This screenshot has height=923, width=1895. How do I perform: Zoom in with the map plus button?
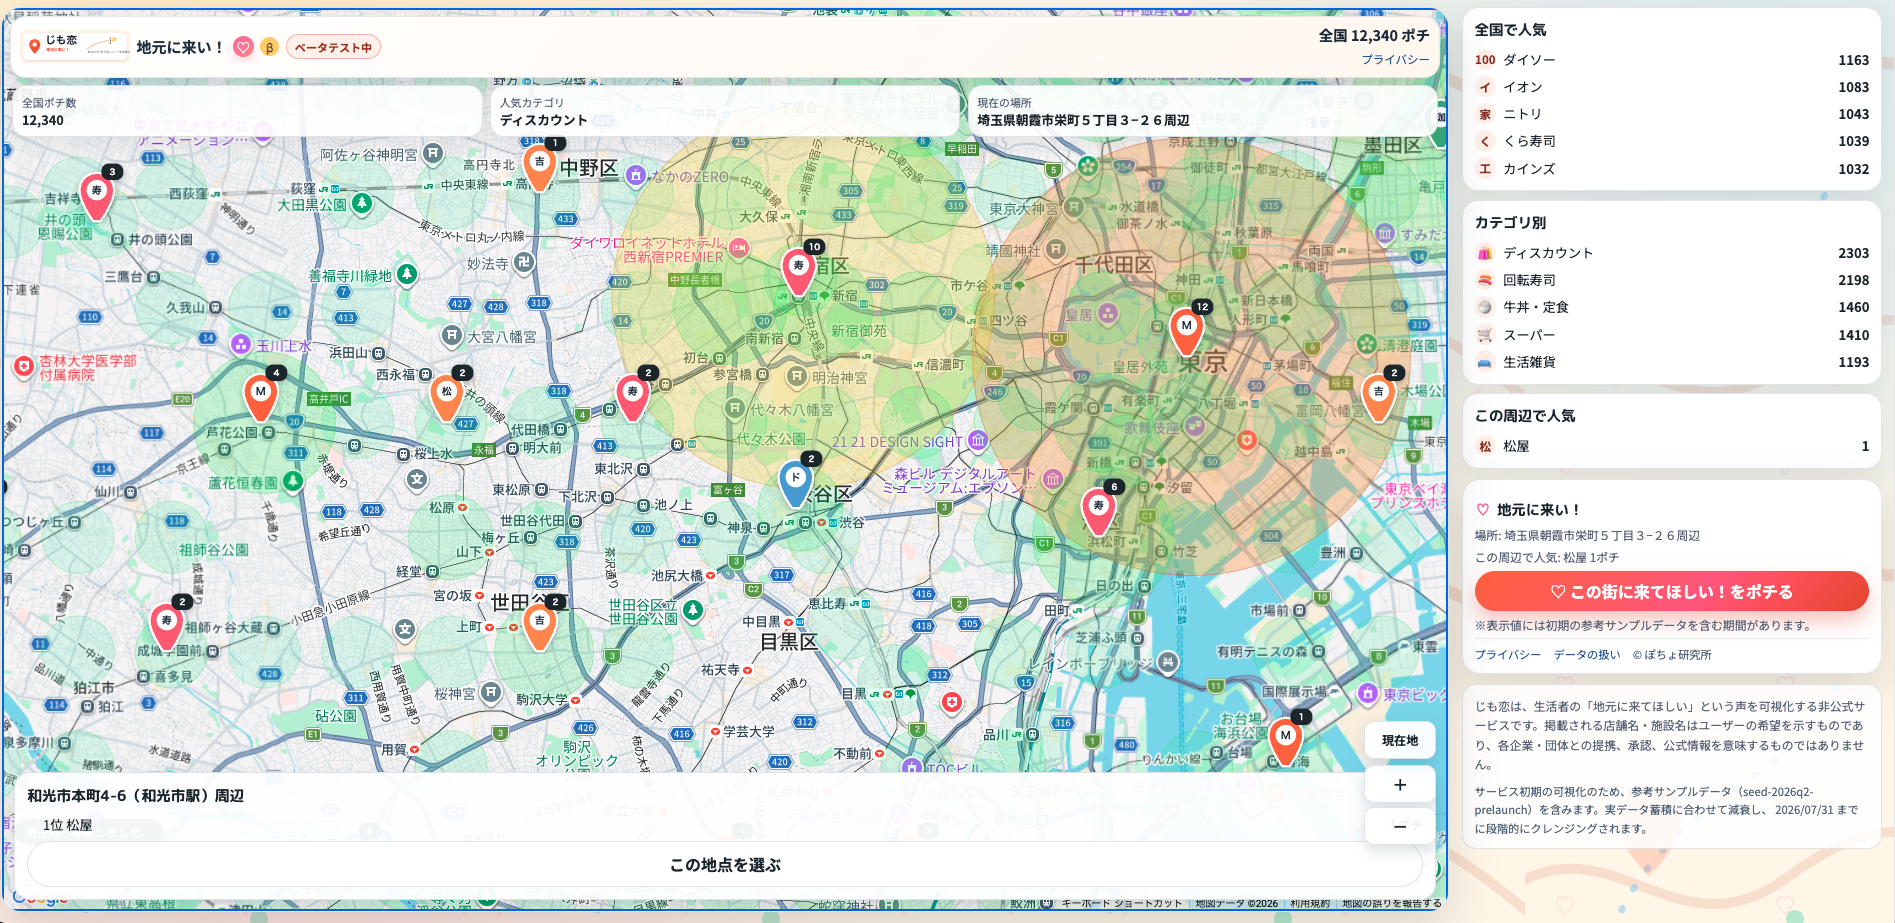[x=1400, y=785]
